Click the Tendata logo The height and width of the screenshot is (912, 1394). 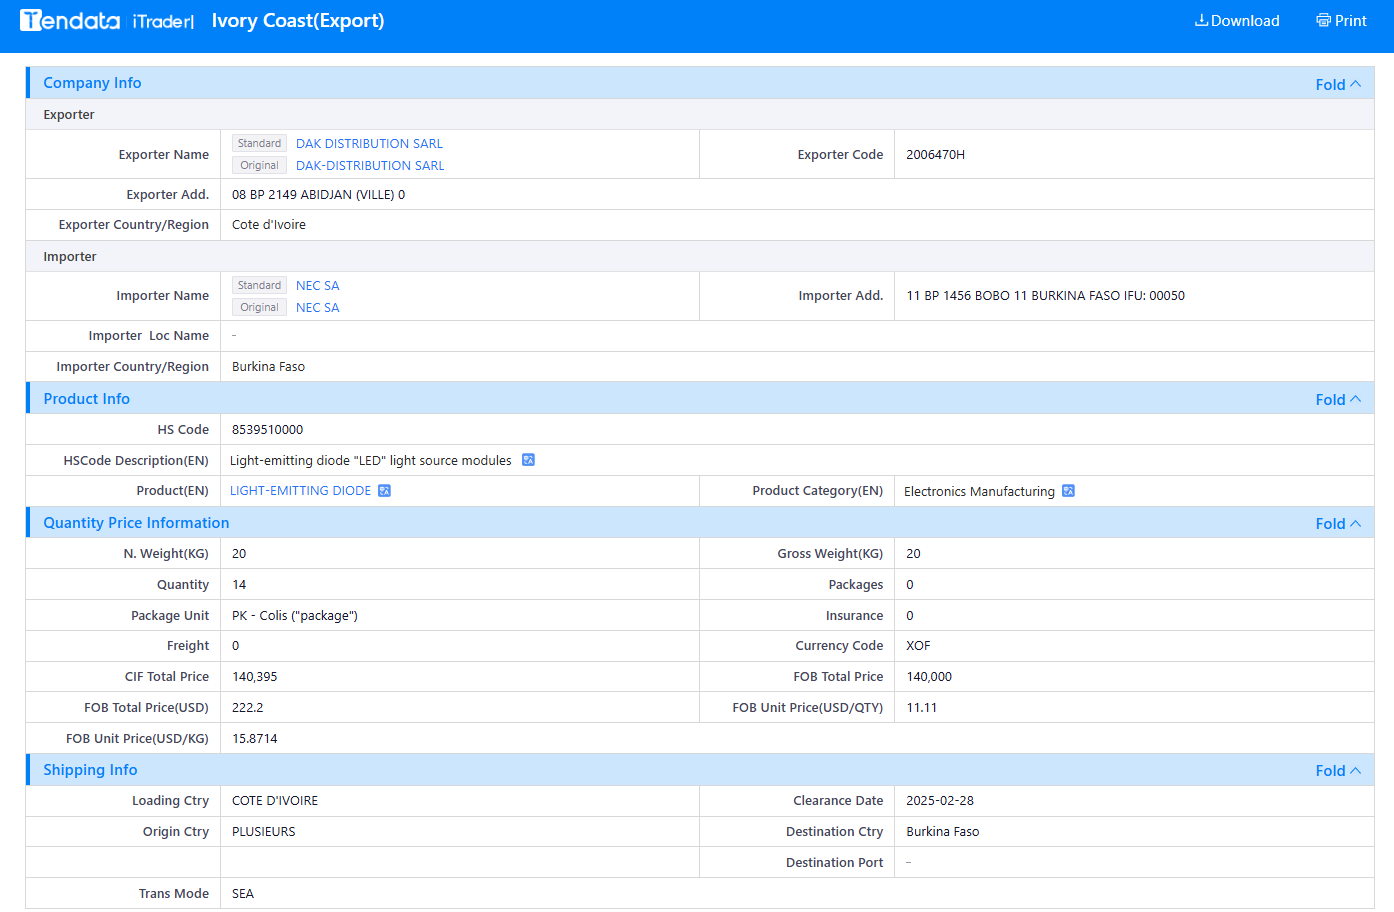point(70,20)
